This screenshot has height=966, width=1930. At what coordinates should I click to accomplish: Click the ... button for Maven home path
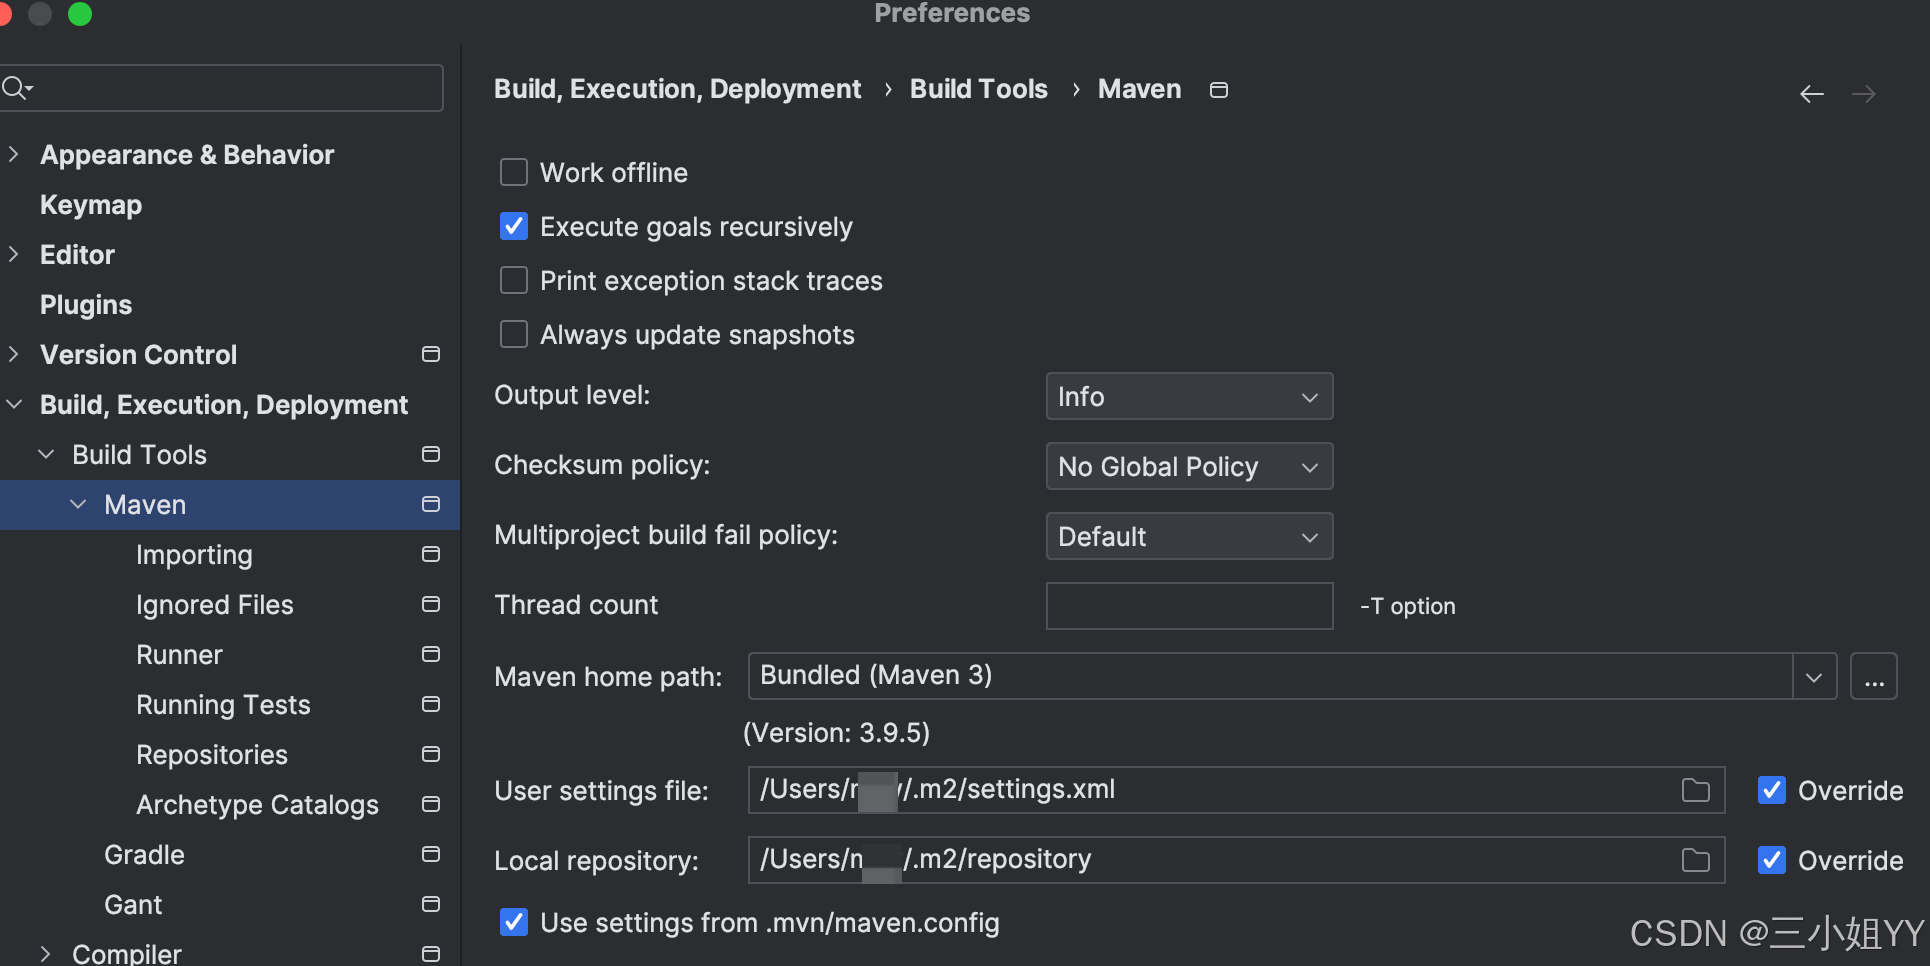1874,677
